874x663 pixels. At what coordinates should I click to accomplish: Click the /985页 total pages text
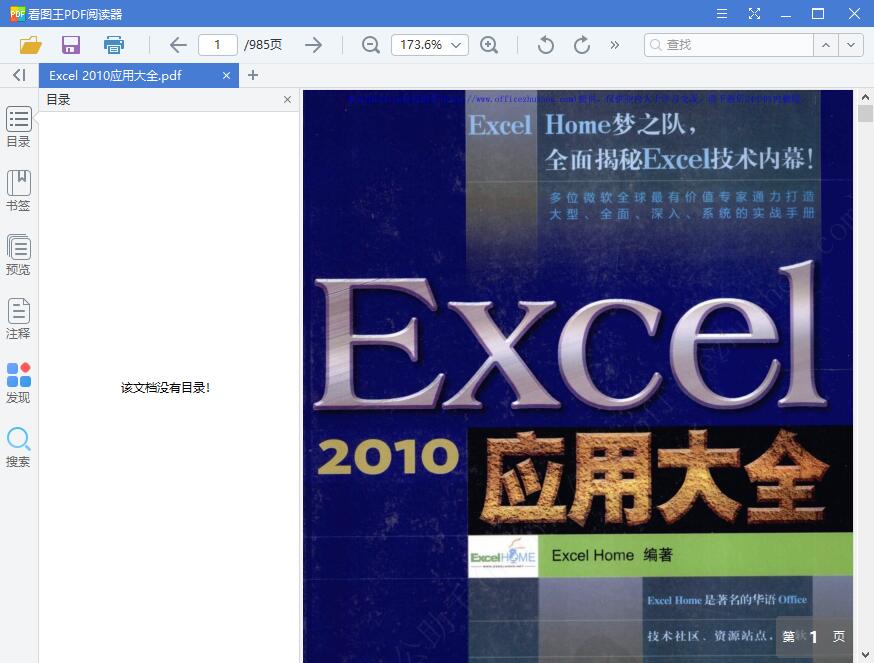point(263,45)
